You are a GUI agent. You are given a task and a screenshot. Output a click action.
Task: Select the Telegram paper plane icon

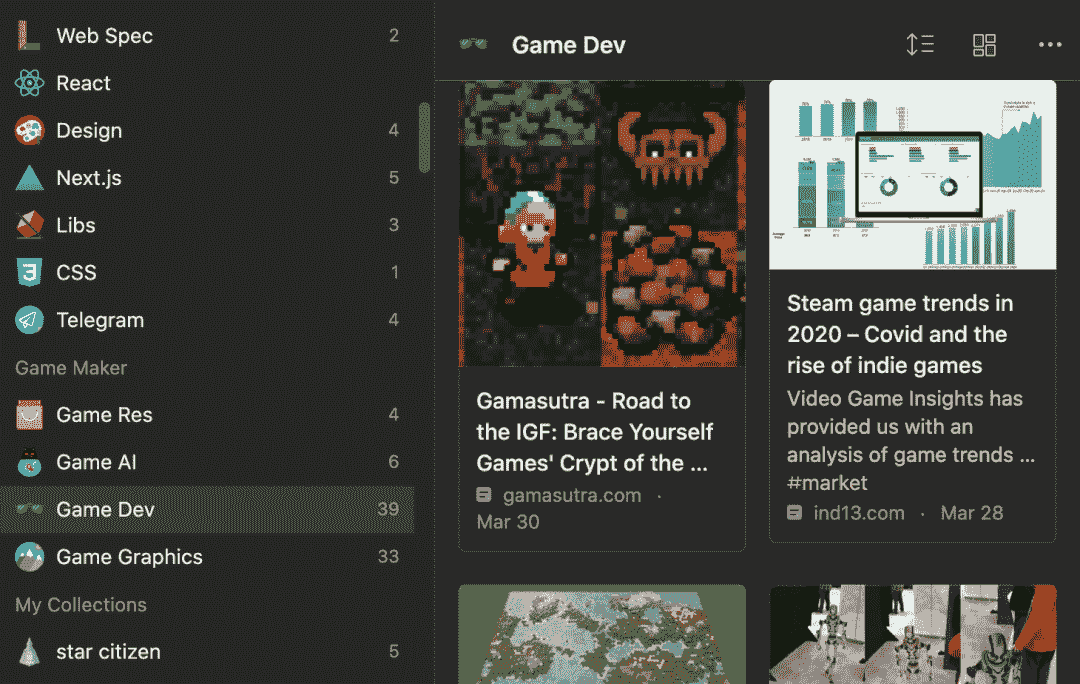click(x=30, y=320)
